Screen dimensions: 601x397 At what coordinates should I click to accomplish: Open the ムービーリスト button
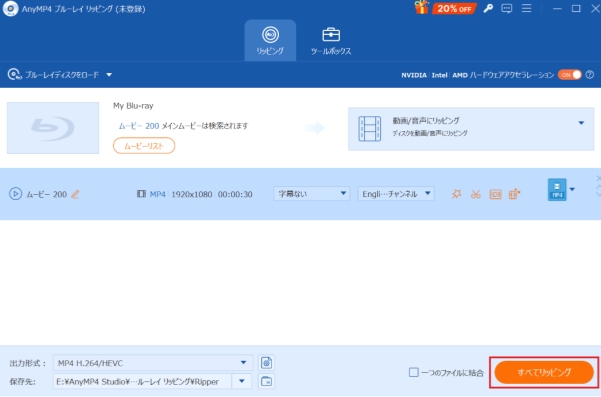144,146
